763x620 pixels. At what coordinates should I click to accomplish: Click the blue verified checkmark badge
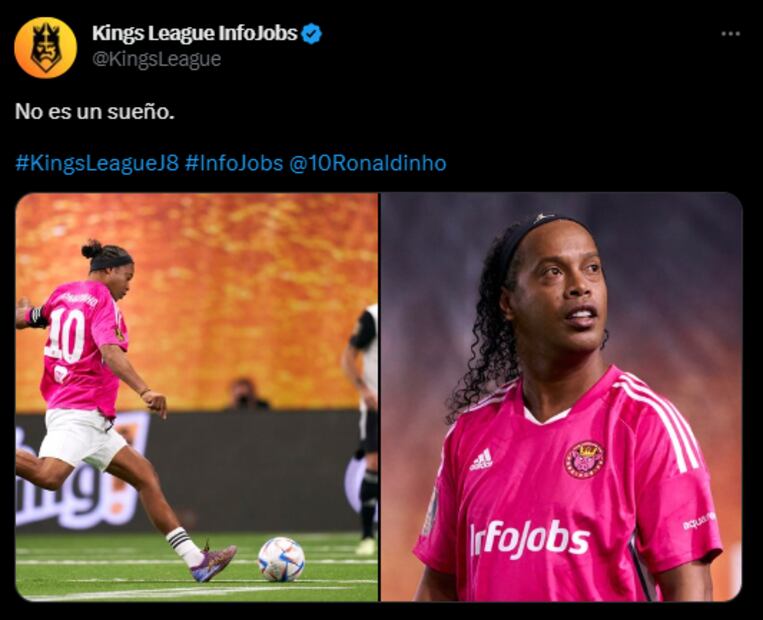311,34
